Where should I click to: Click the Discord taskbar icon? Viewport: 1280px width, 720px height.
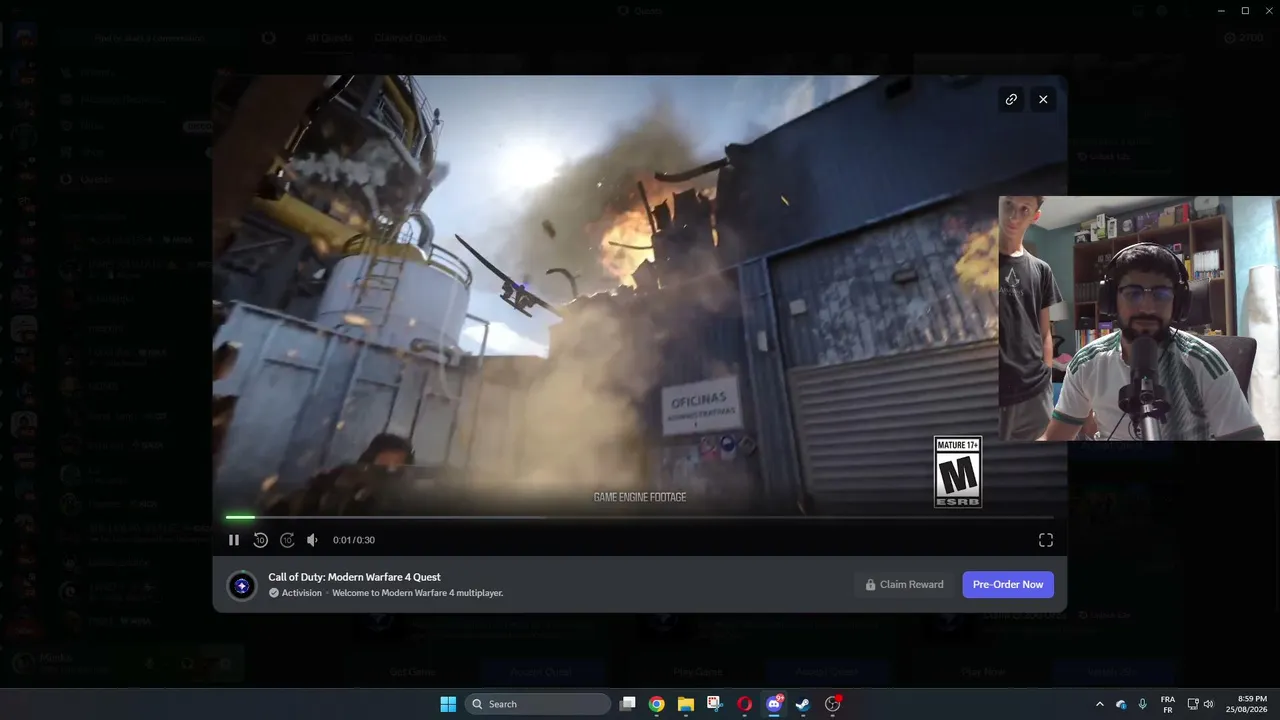point(773,704)
